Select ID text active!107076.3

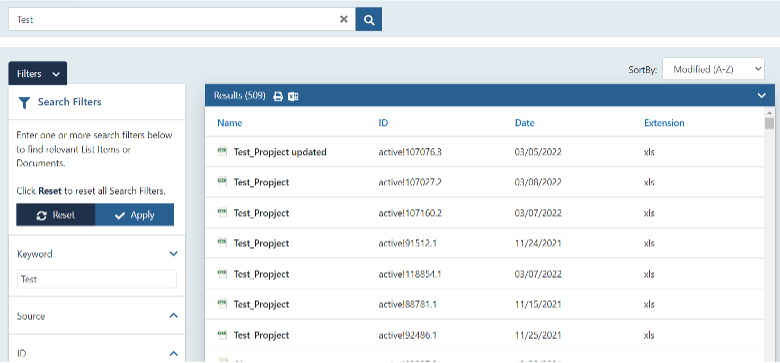[410, 152]
